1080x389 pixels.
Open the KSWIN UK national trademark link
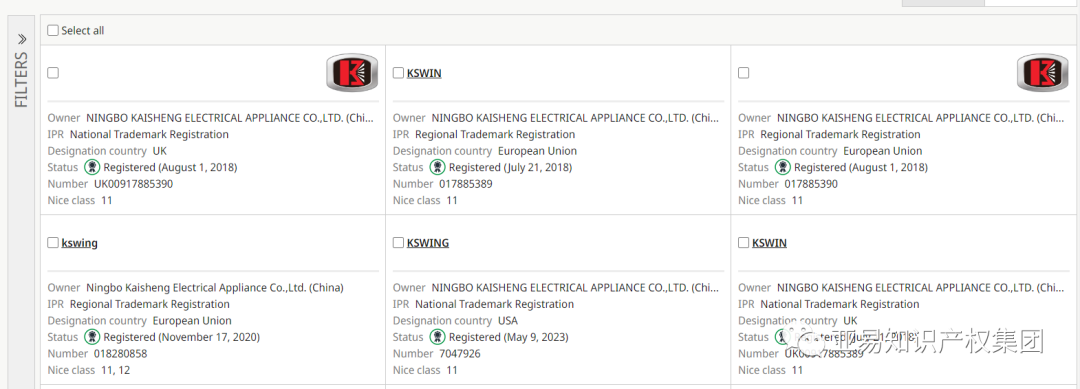[x=769, y=243]
